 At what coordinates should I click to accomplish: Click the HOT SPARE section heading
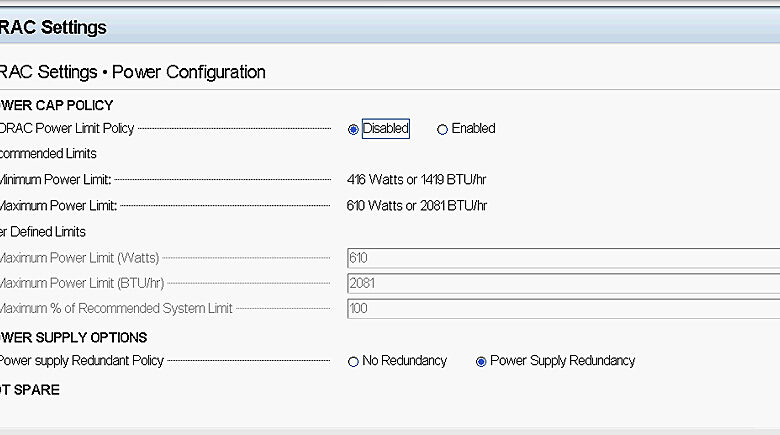click(30, 390)
